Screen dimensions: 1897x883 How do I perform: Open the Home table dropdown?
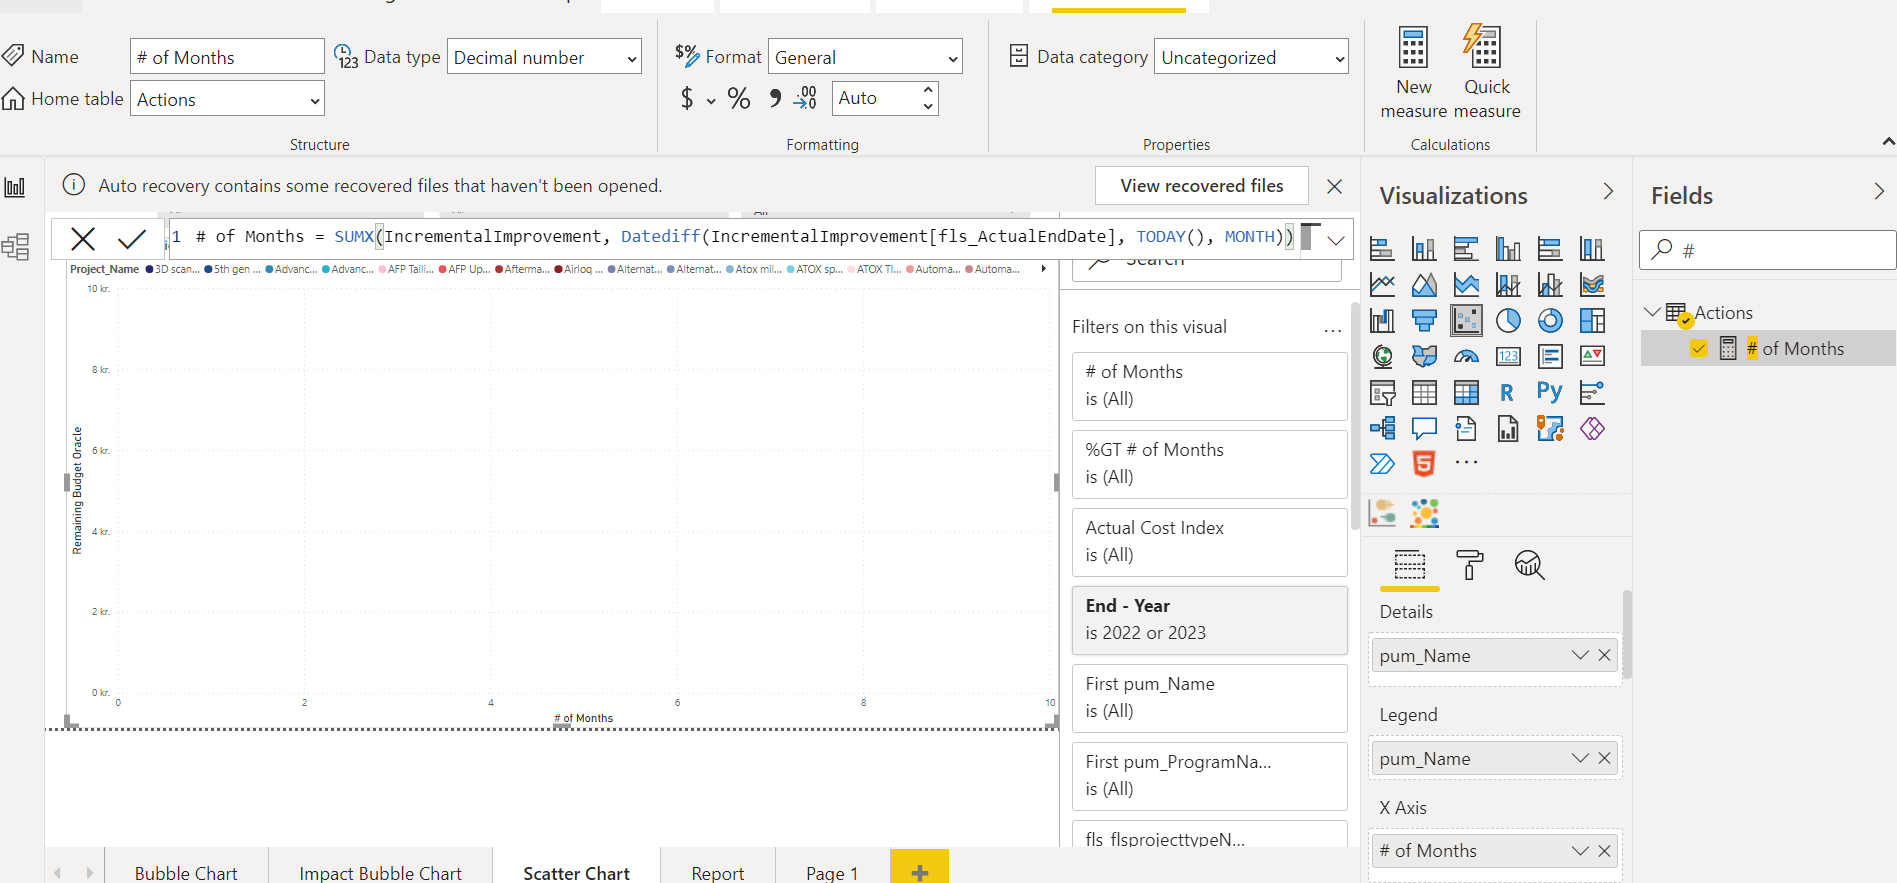tap(227, 99)
